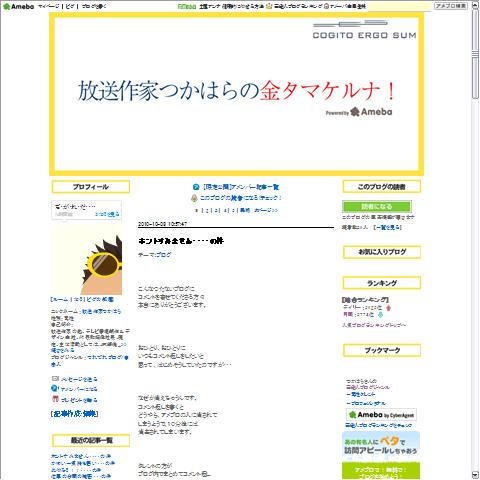Image resolution: width=480 pixels, height=480 pixels.
Task: Click the green アメブロ banner in the right sidebar
Action: (x=381, y=471)
